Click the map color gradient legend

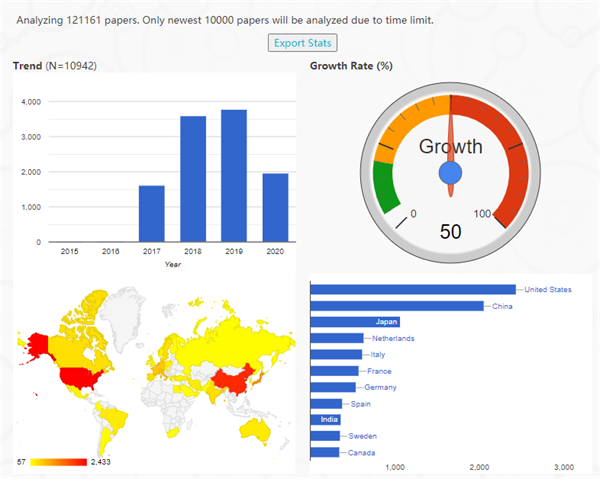59,462
